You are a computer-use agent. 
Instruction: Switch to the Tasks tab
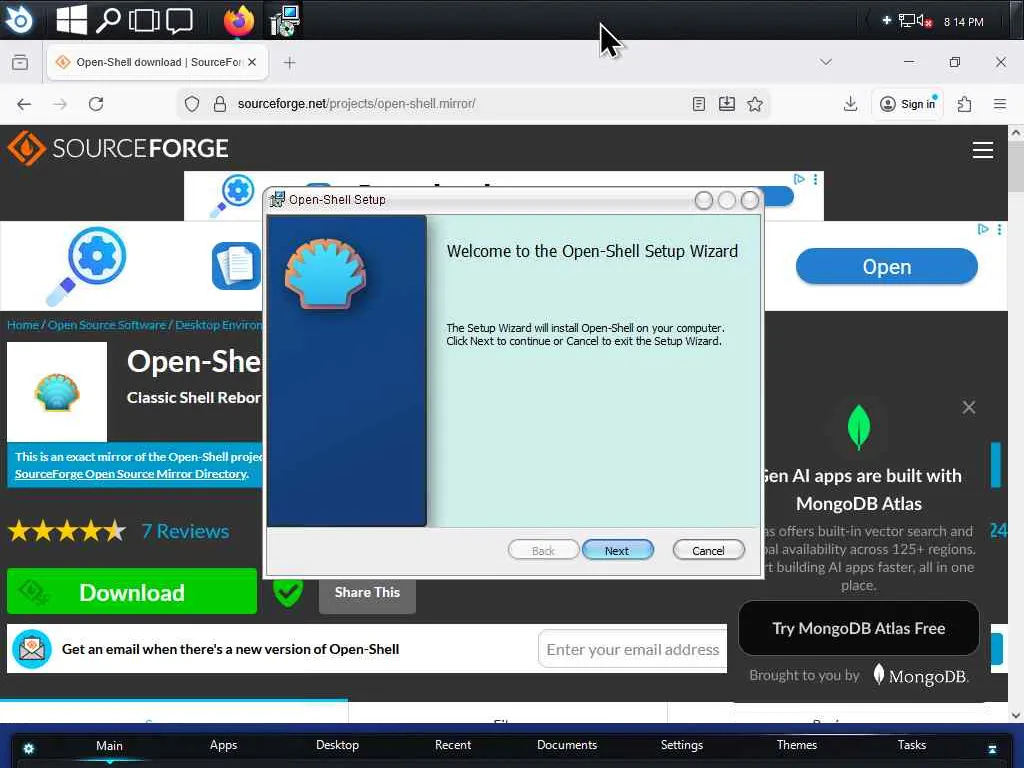coord(912,744)
